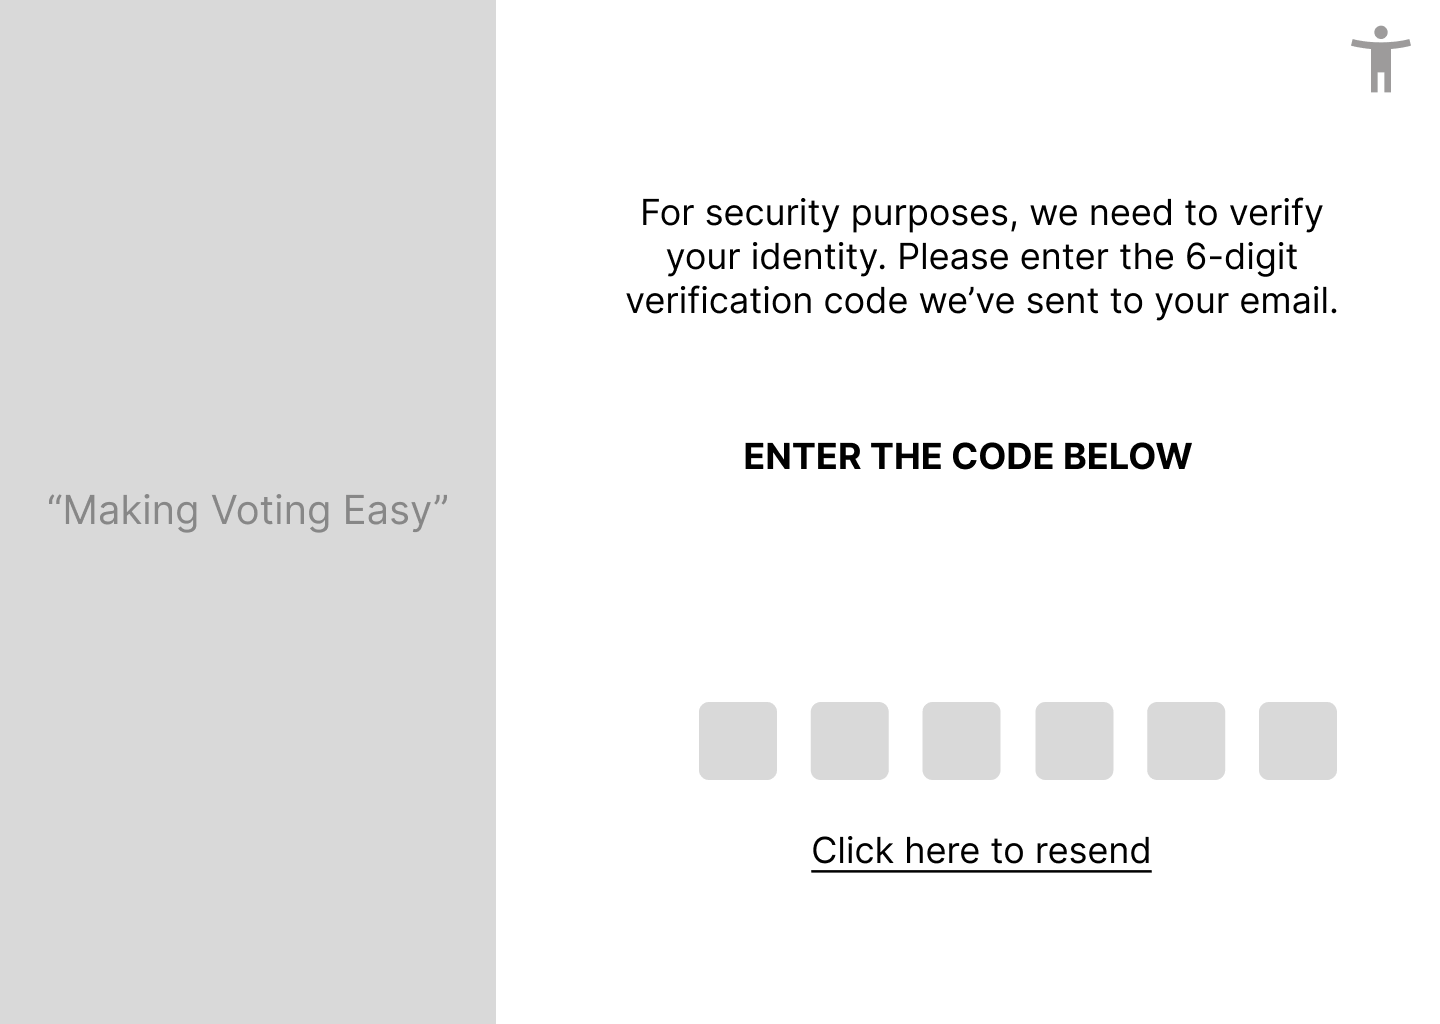
Task: Click the "Making Voting Easy" tagline
Action: pyautogui.click(x=247, y=510)
